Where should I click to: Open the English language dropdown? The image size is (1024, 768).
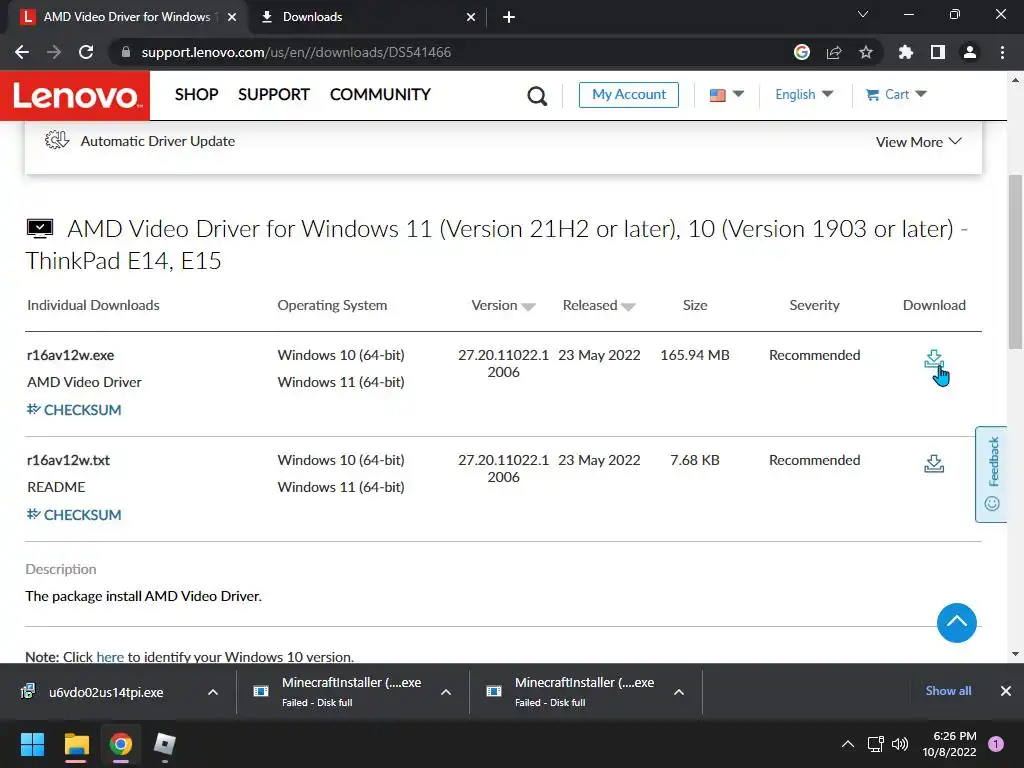(804, 95)
